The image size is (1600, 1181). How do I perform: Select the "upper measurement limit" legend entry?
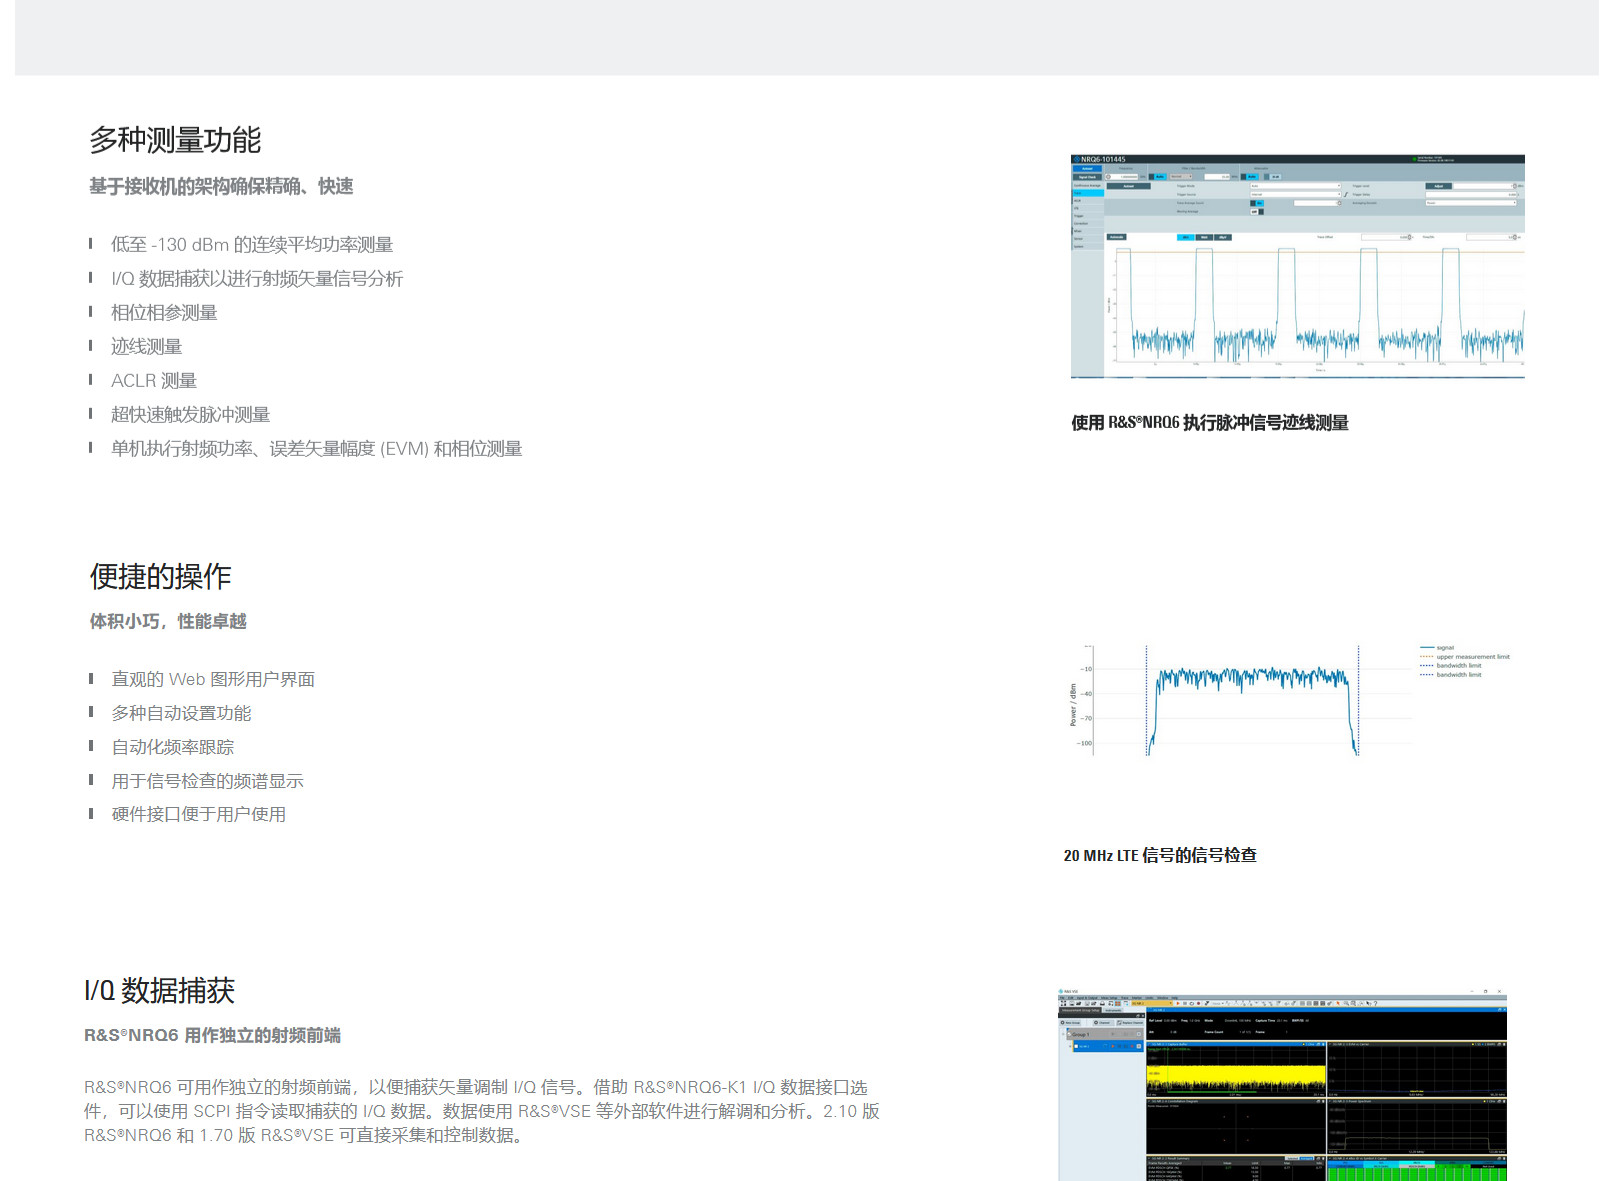click(x=1472, y=657)
